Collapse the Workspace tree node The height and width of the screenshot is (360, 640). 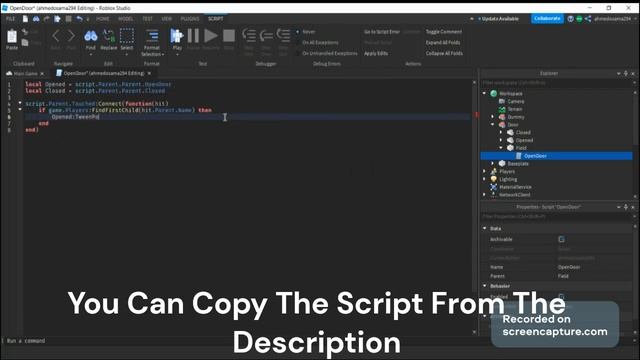(x=484, y=93)
